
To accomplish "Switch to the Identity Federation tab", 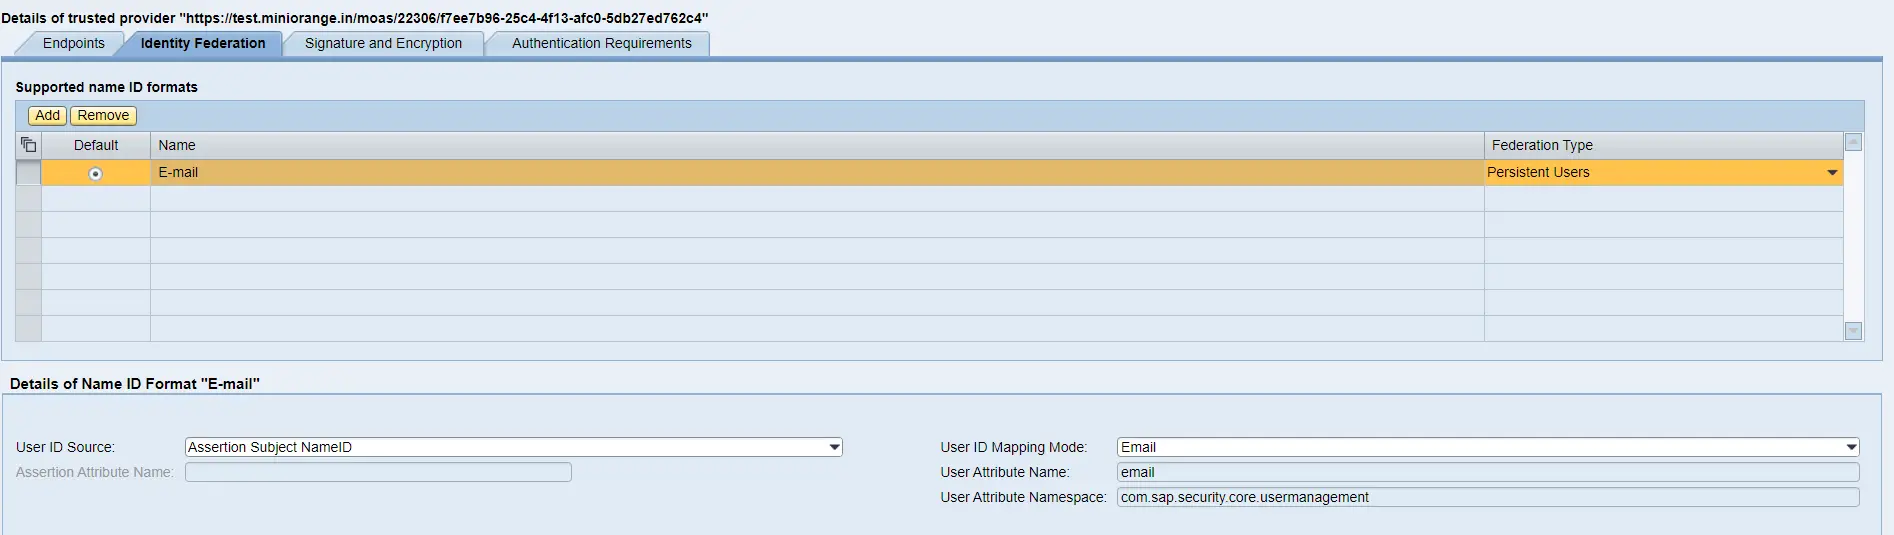I will (x=203, y=43).
